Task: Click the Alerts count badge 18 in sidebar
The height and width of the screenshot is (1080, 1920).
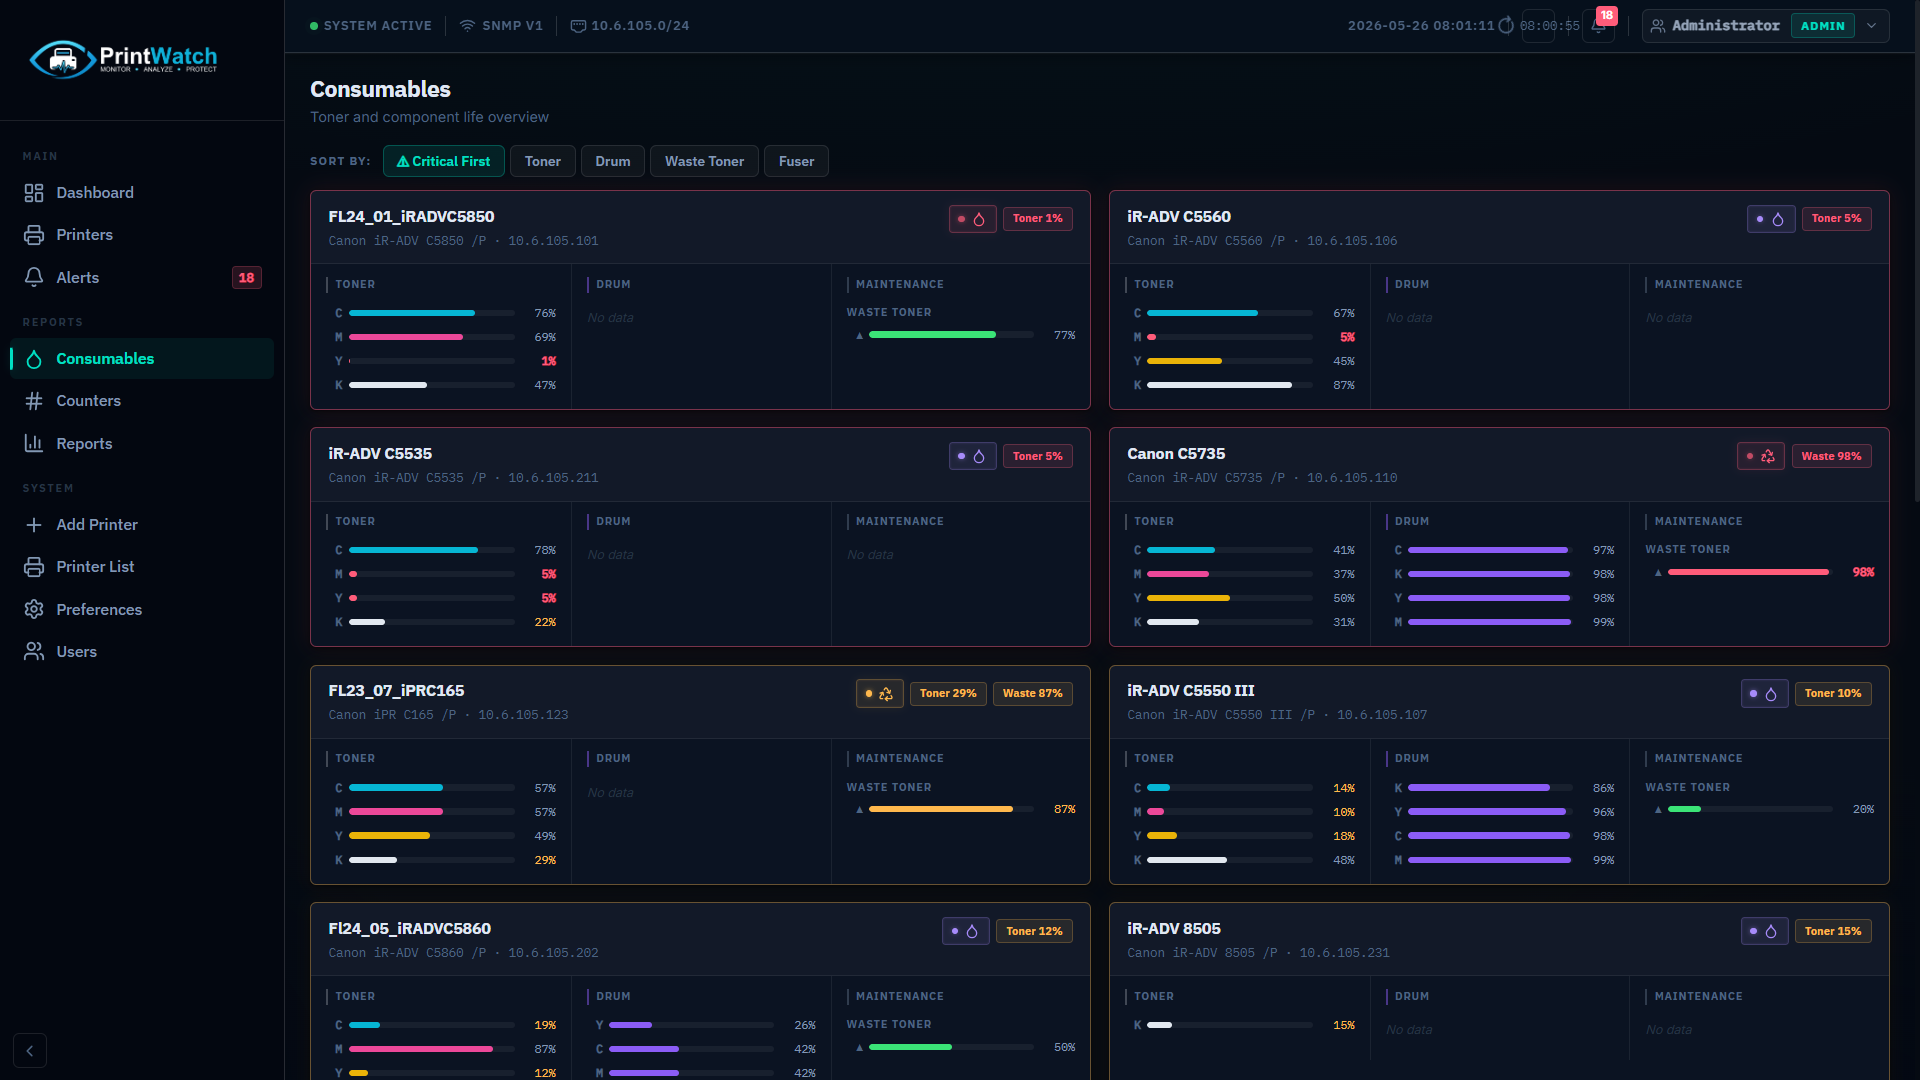Action: click(x=247, y=278)
